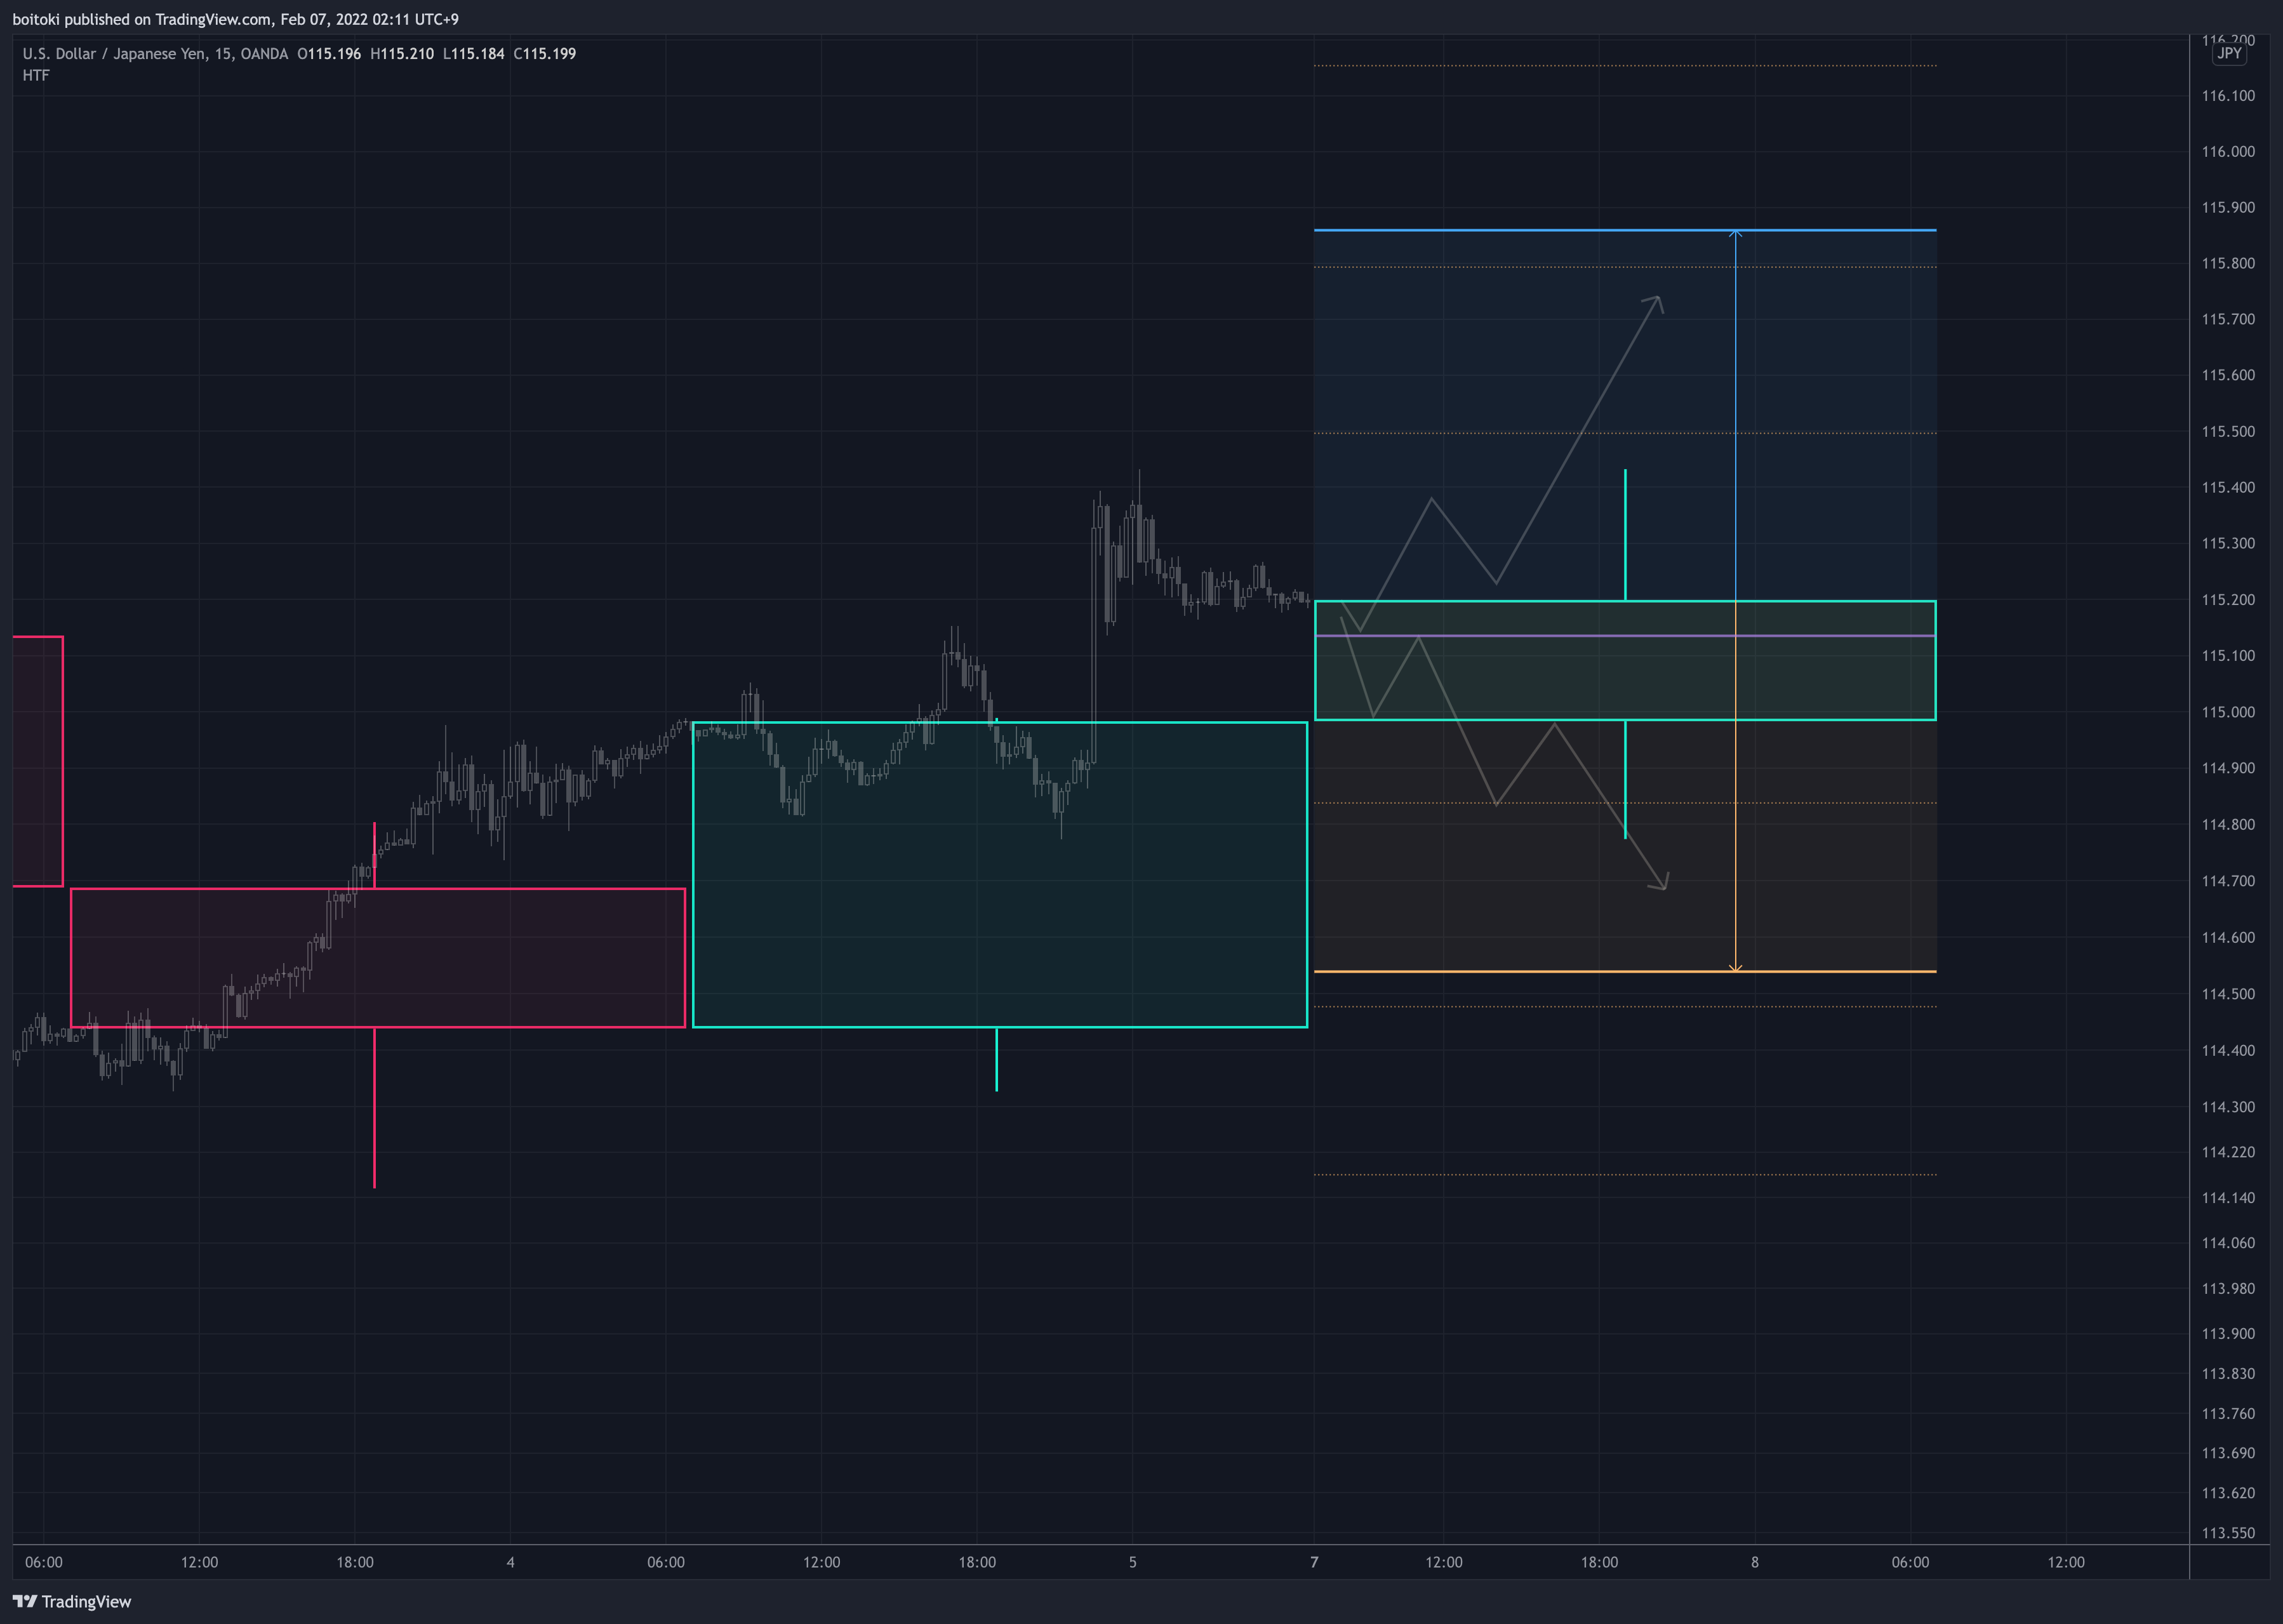
Task: Click the 115.100 price axis label
Action: [x=2228, y=656]
